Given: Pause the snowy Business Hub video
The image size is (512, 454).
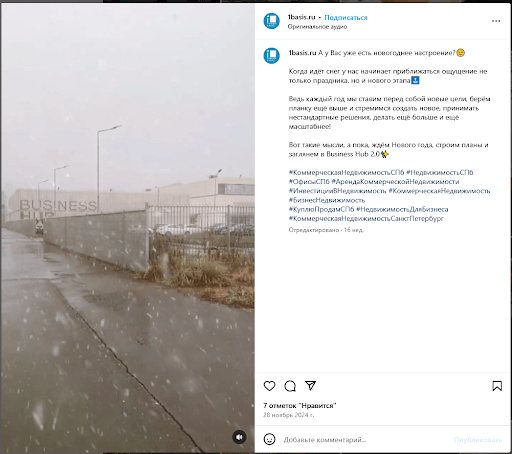Looking at the screenshot, I should [128, 228].
